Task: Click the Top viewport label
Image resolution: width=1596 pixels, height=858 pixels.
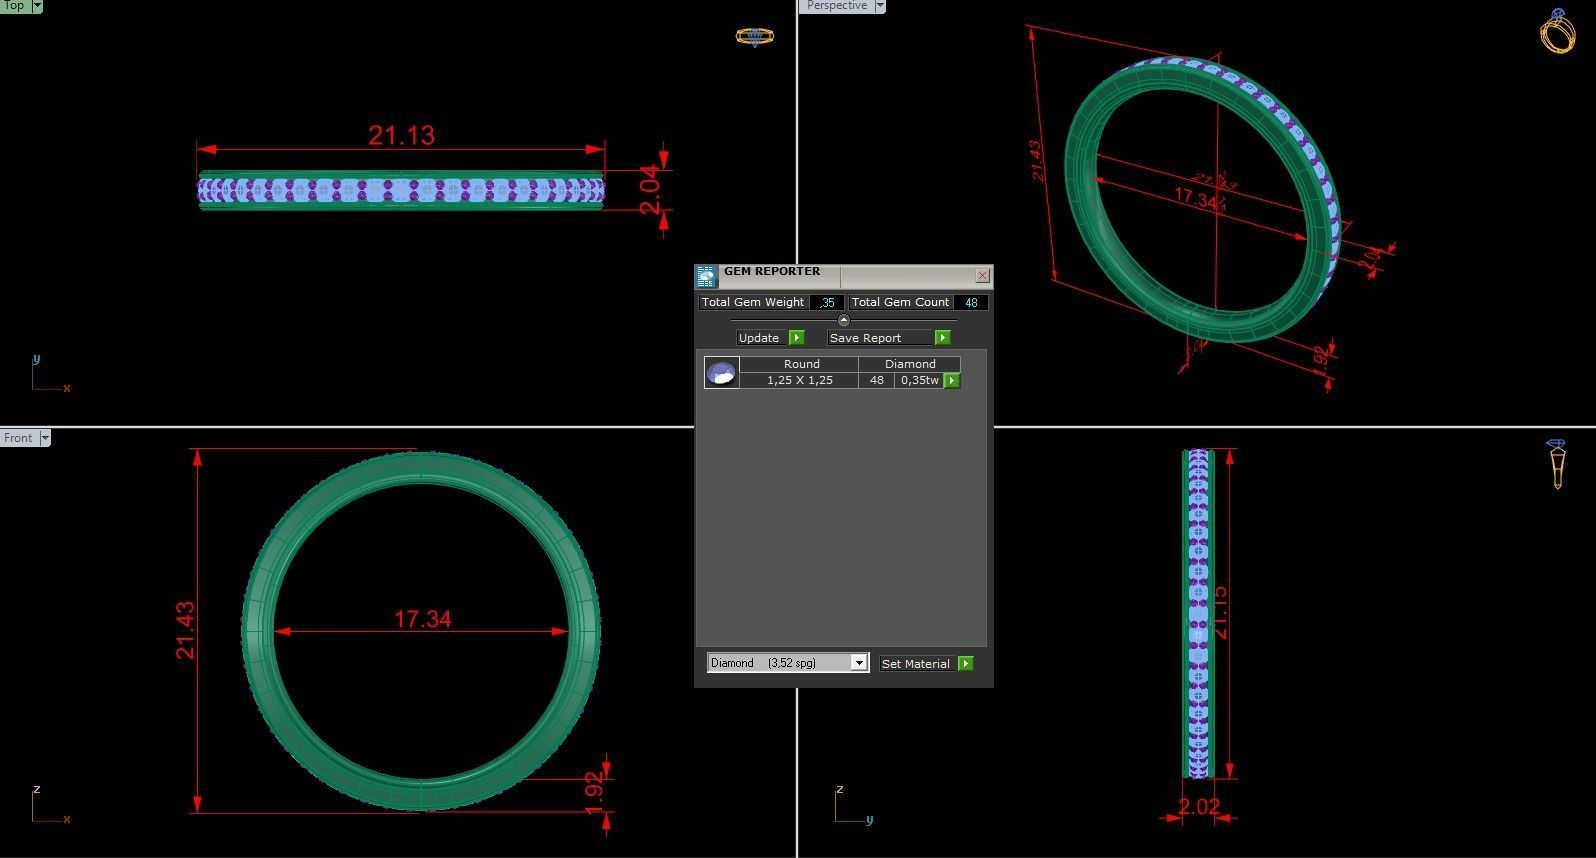Action: [15, 6]
